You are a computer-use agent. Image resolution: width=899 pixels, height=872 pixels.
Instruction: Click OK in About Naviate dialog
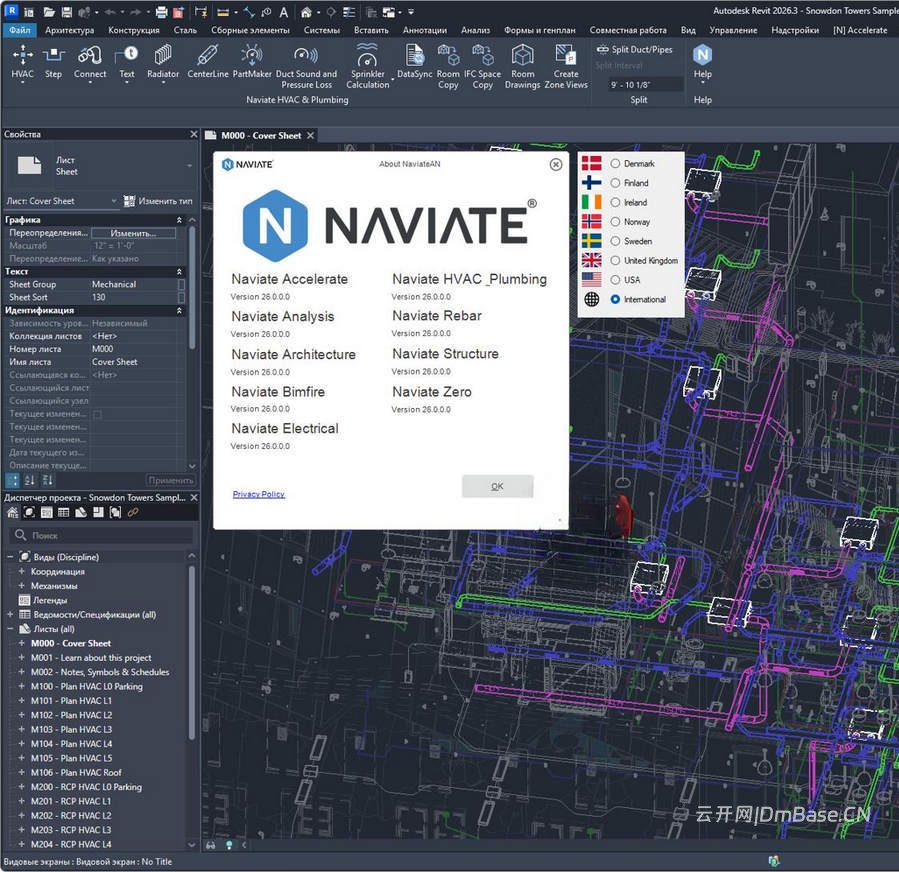point(498,486)
